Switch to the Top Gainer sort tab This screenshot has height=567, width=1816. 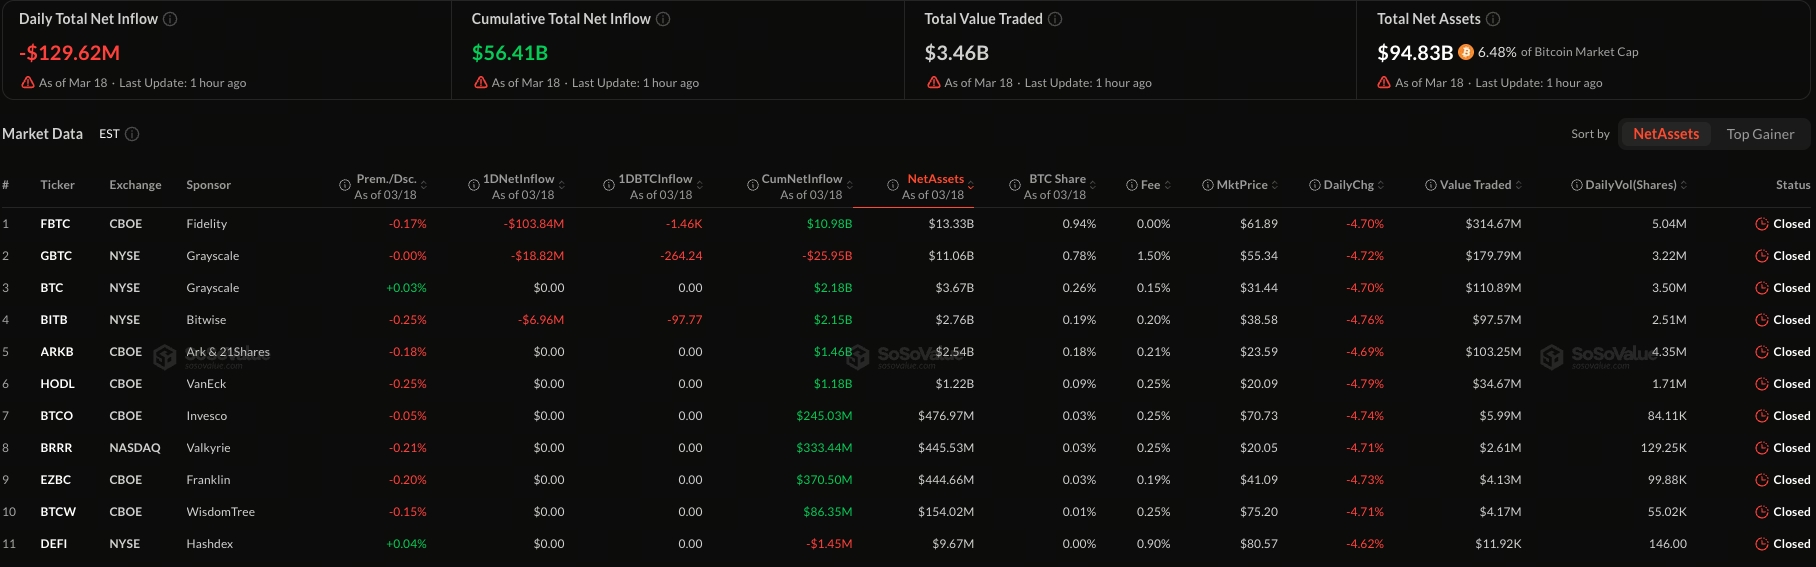[x=1760, y=134]
